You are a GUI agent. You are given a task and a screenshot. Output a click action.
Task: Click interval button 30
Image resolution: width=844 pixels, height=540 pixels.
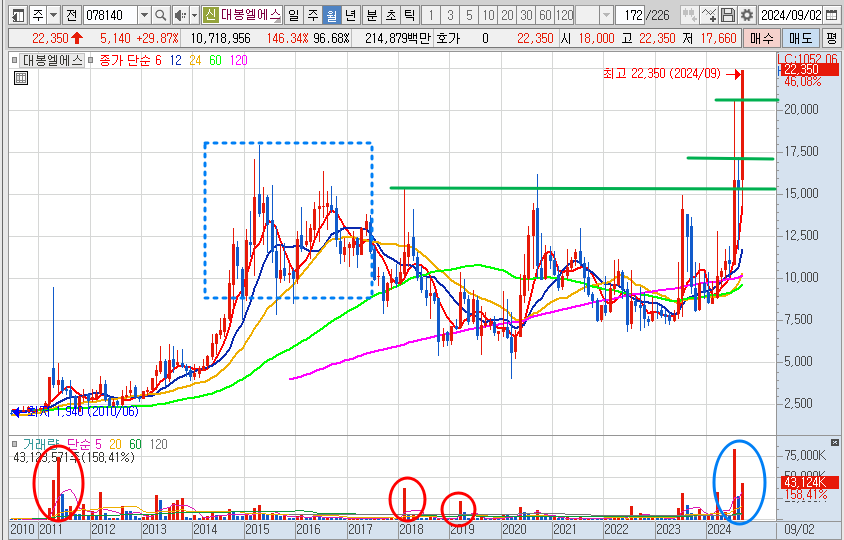526,15
